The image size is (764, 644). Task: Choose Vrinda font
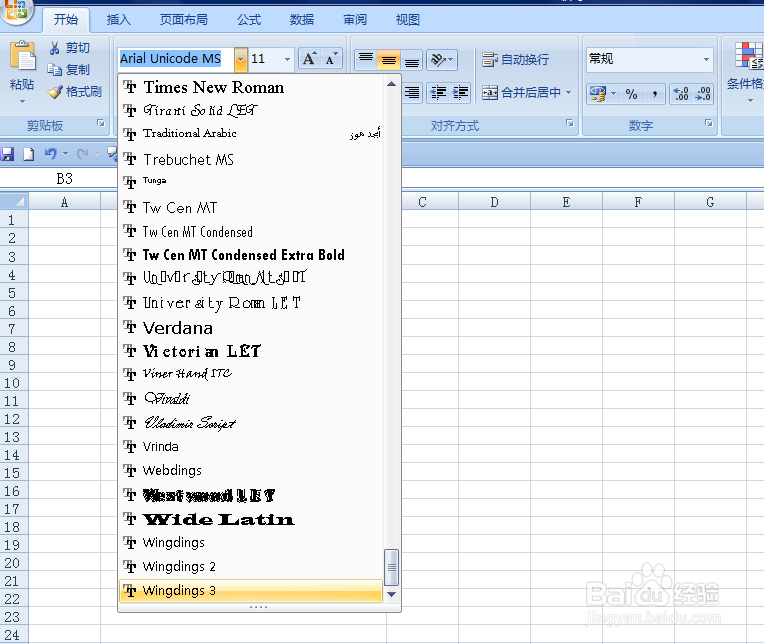pos(251,447)
